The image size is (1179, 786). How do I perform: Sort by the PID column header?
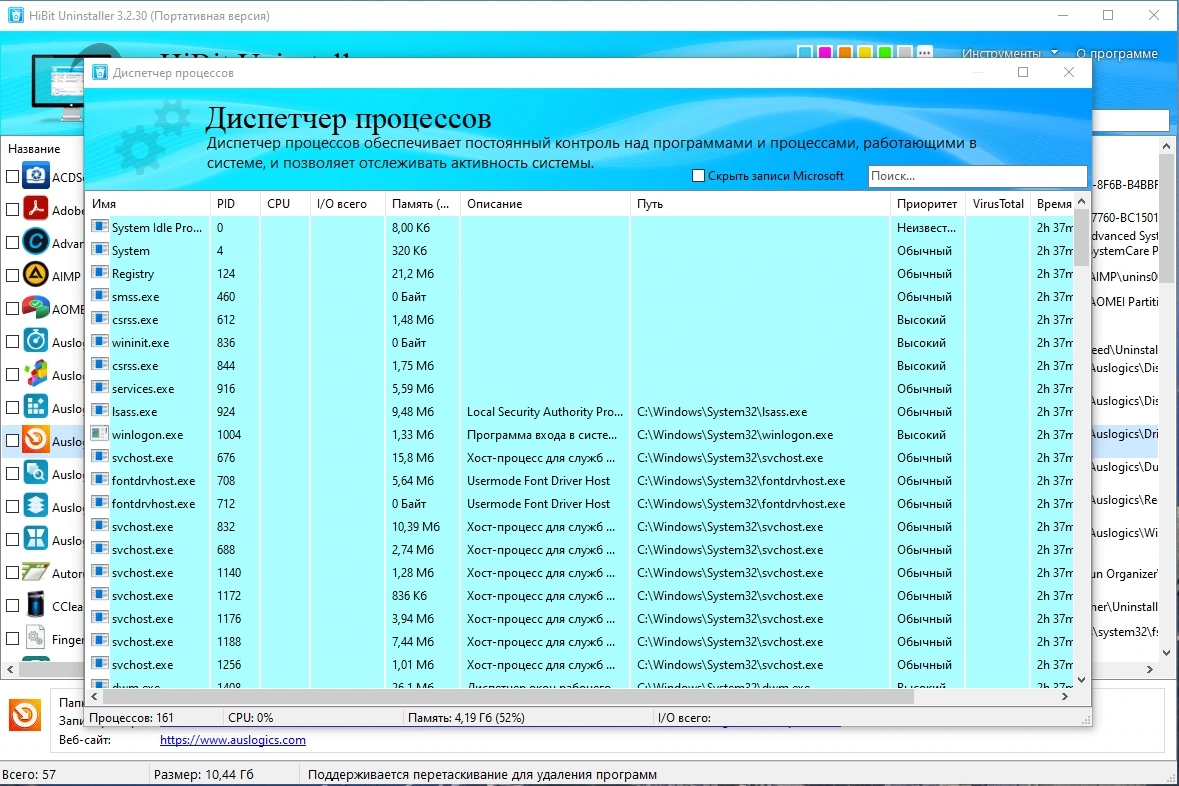[x=235, y=204]
